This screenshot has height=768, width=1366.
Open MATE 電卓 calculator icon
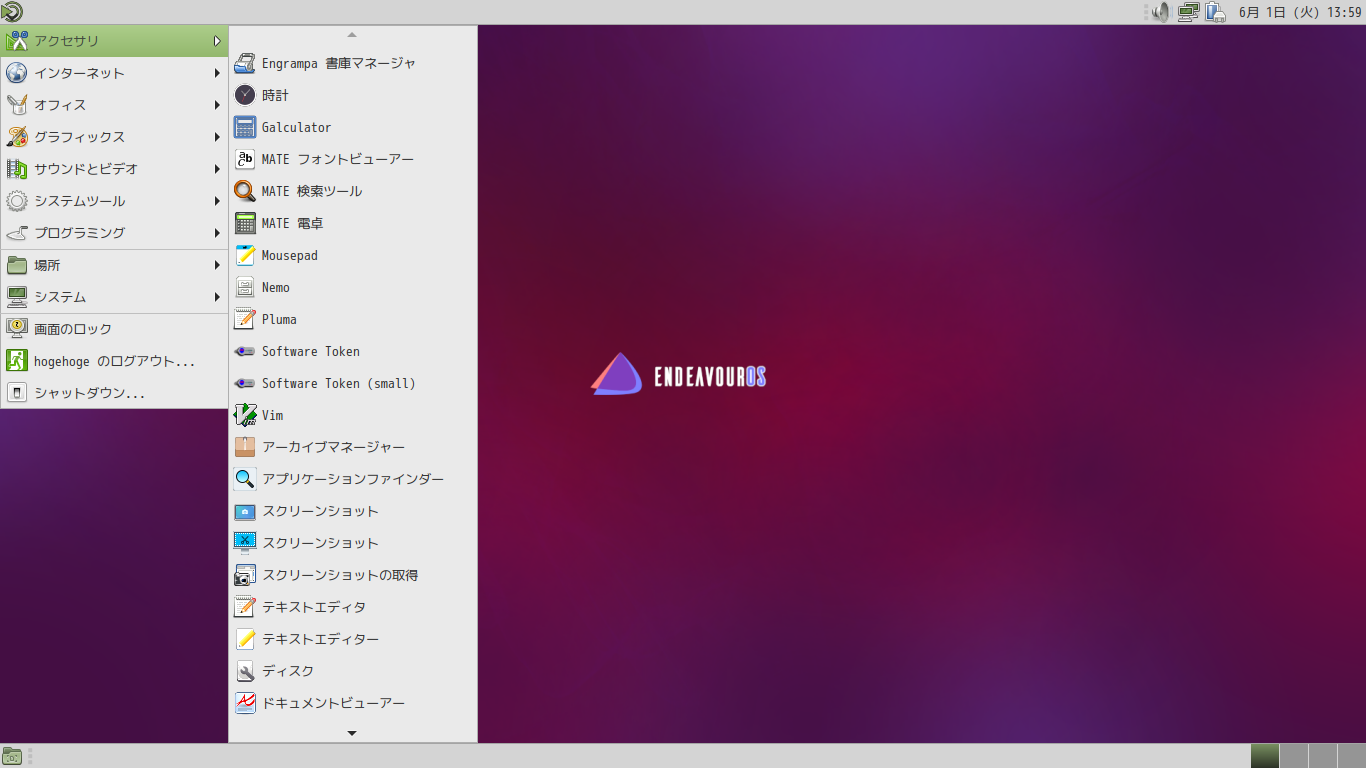click(245, 223)
